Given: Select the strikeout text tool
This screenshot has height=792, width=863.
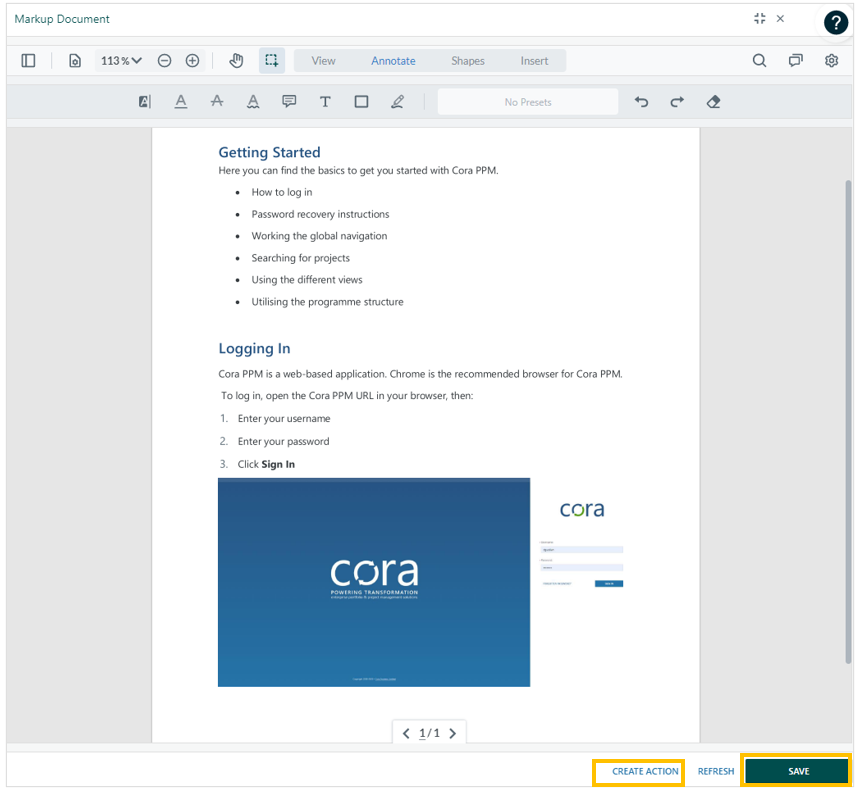Looking at the screenshot, I should point(217,102).
